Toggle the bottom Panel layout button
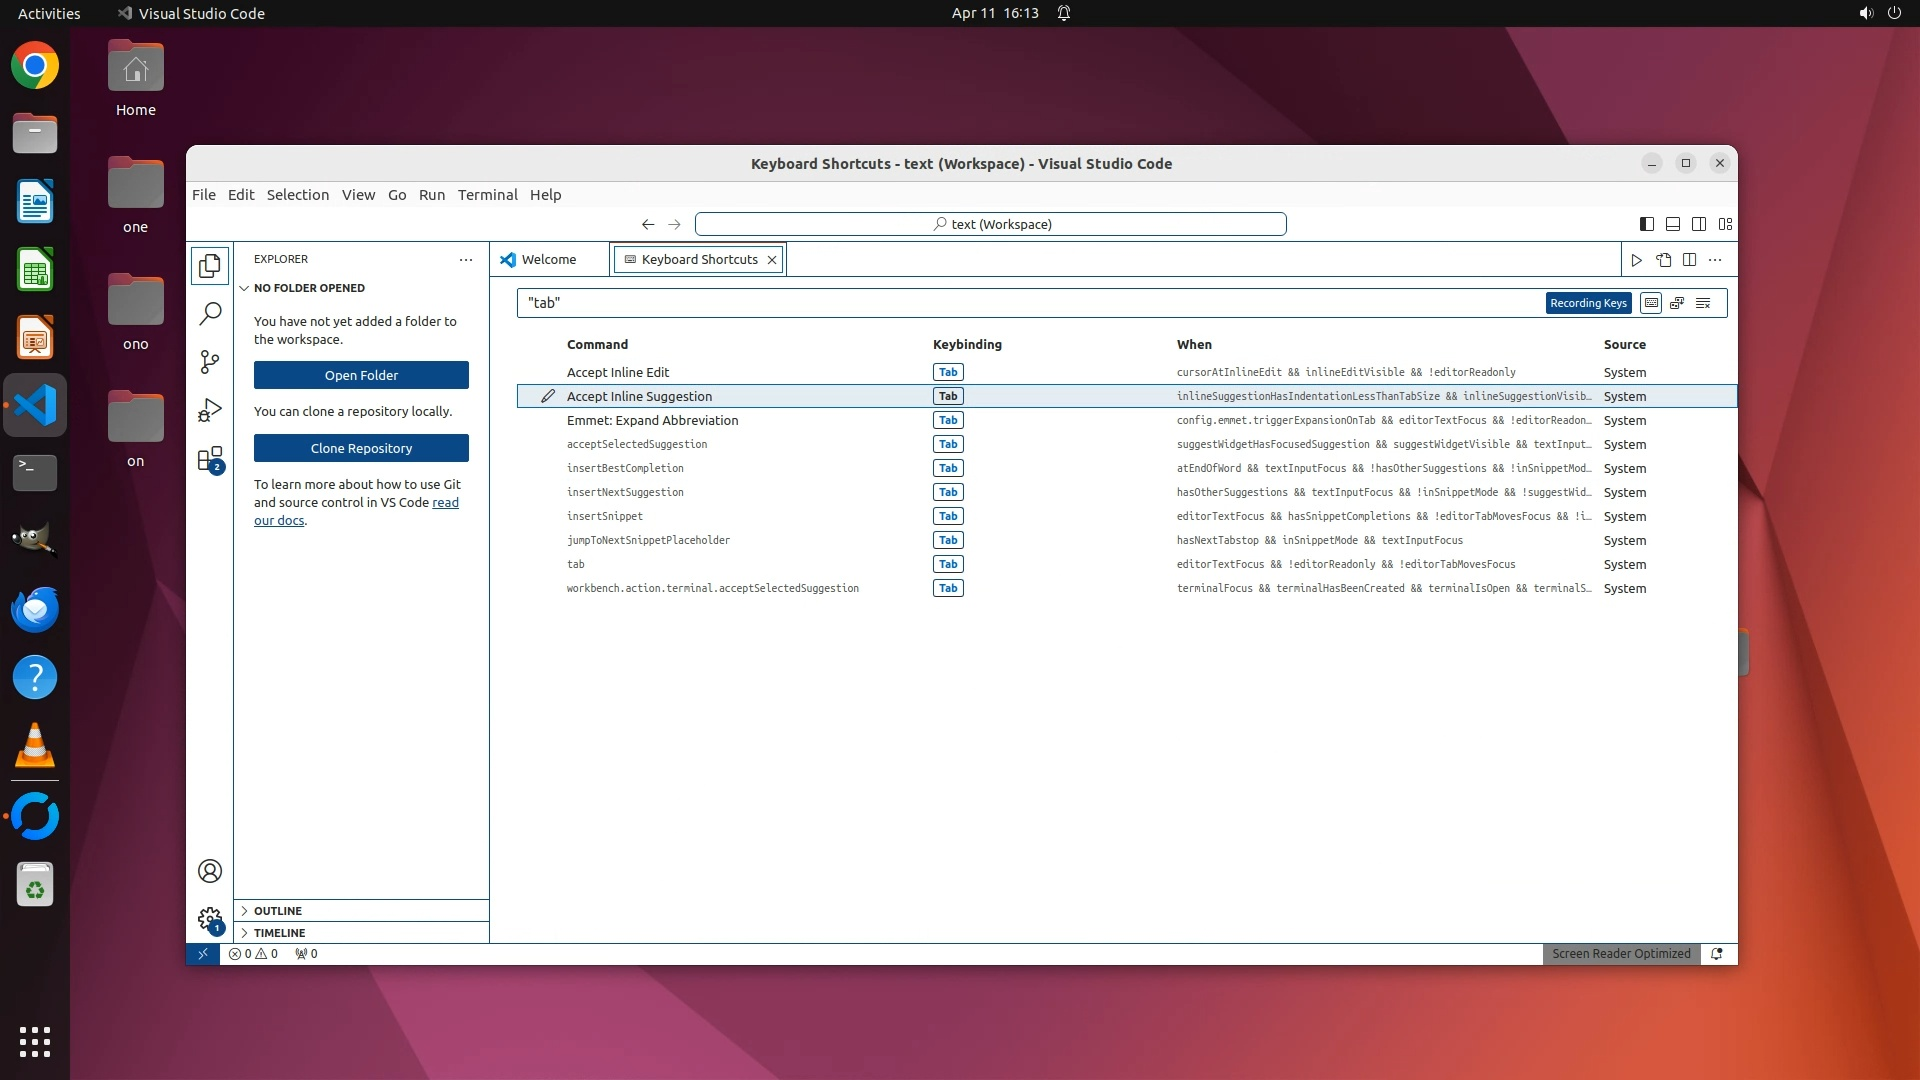This screenshot has height=1080, width=1920. (x=1672, y=224)
